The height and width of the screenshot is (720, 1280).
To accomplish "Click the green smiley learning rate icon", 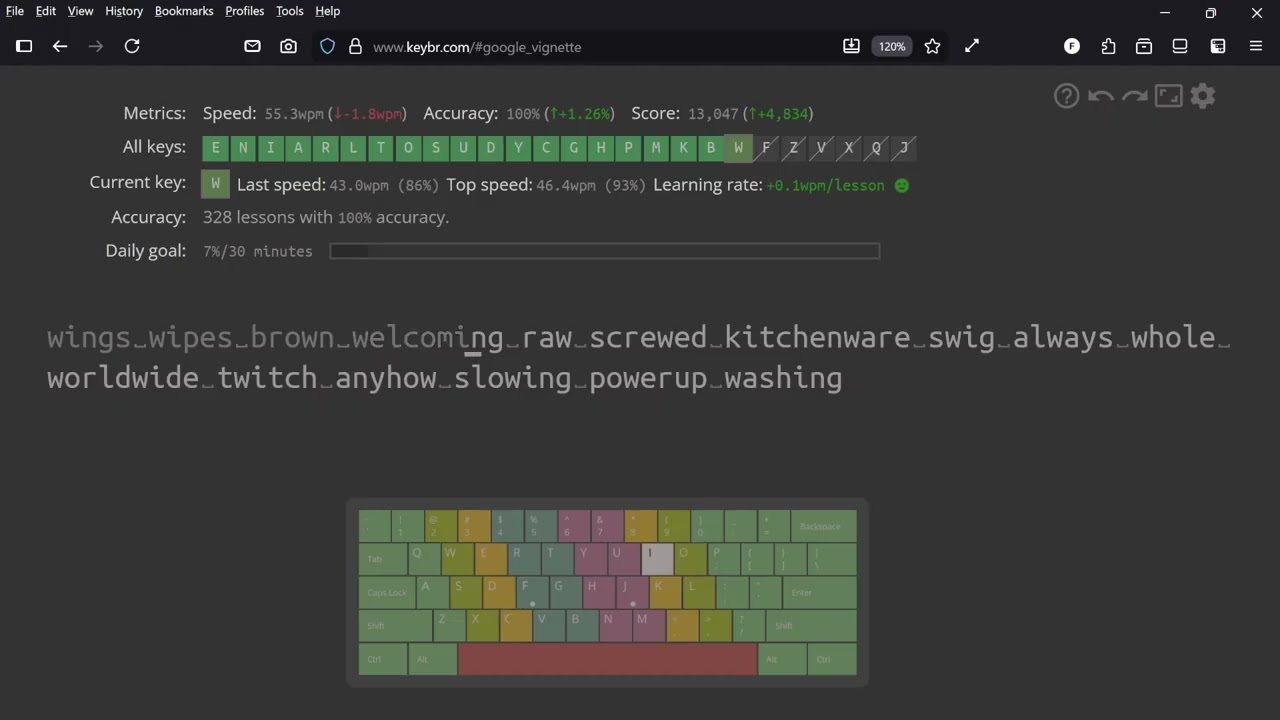I will [x=902, y=185].
